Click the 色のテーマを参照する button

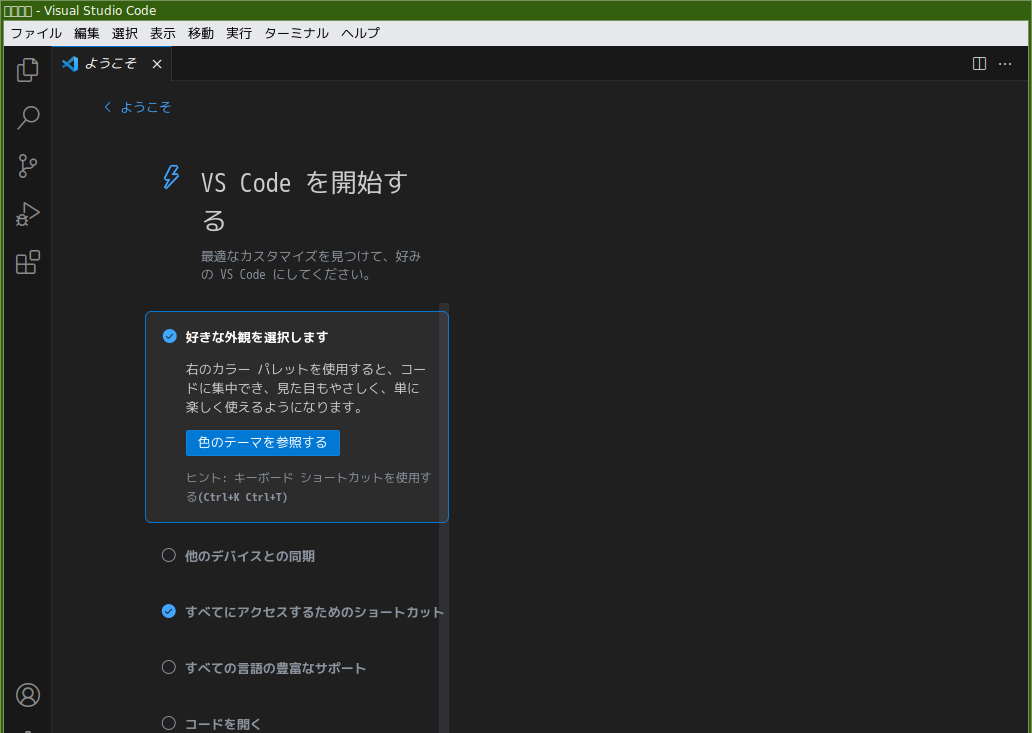click(x=263, y=443)
